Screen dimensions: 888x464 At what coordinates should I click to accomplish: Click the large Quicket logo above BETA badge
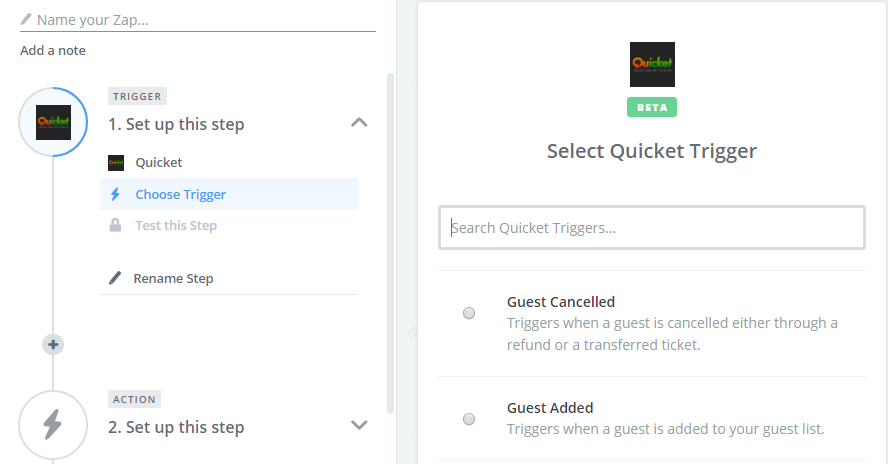pyautogui.click(x=652, y=65)
